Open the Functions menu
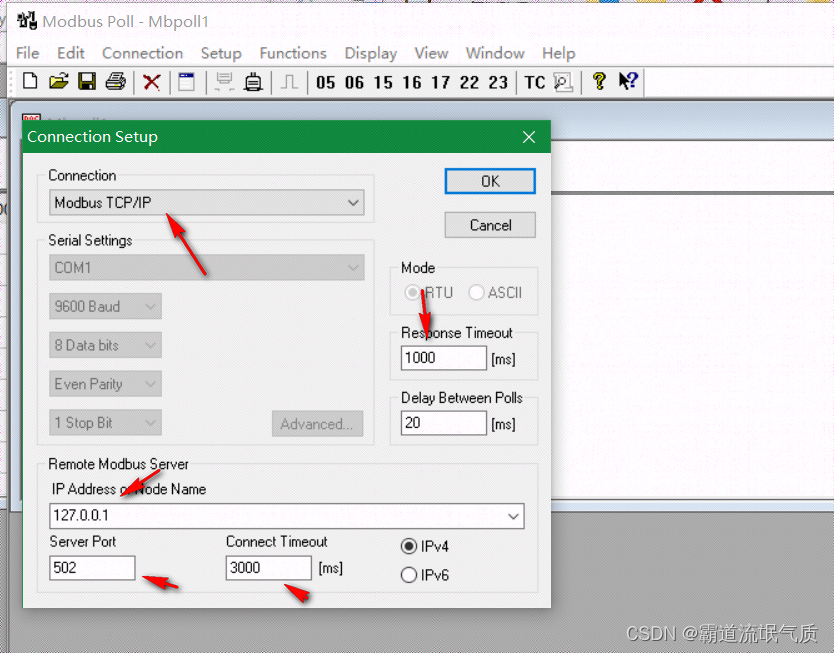The height and width of the screenshot is (653, 834). coord(293,53)
